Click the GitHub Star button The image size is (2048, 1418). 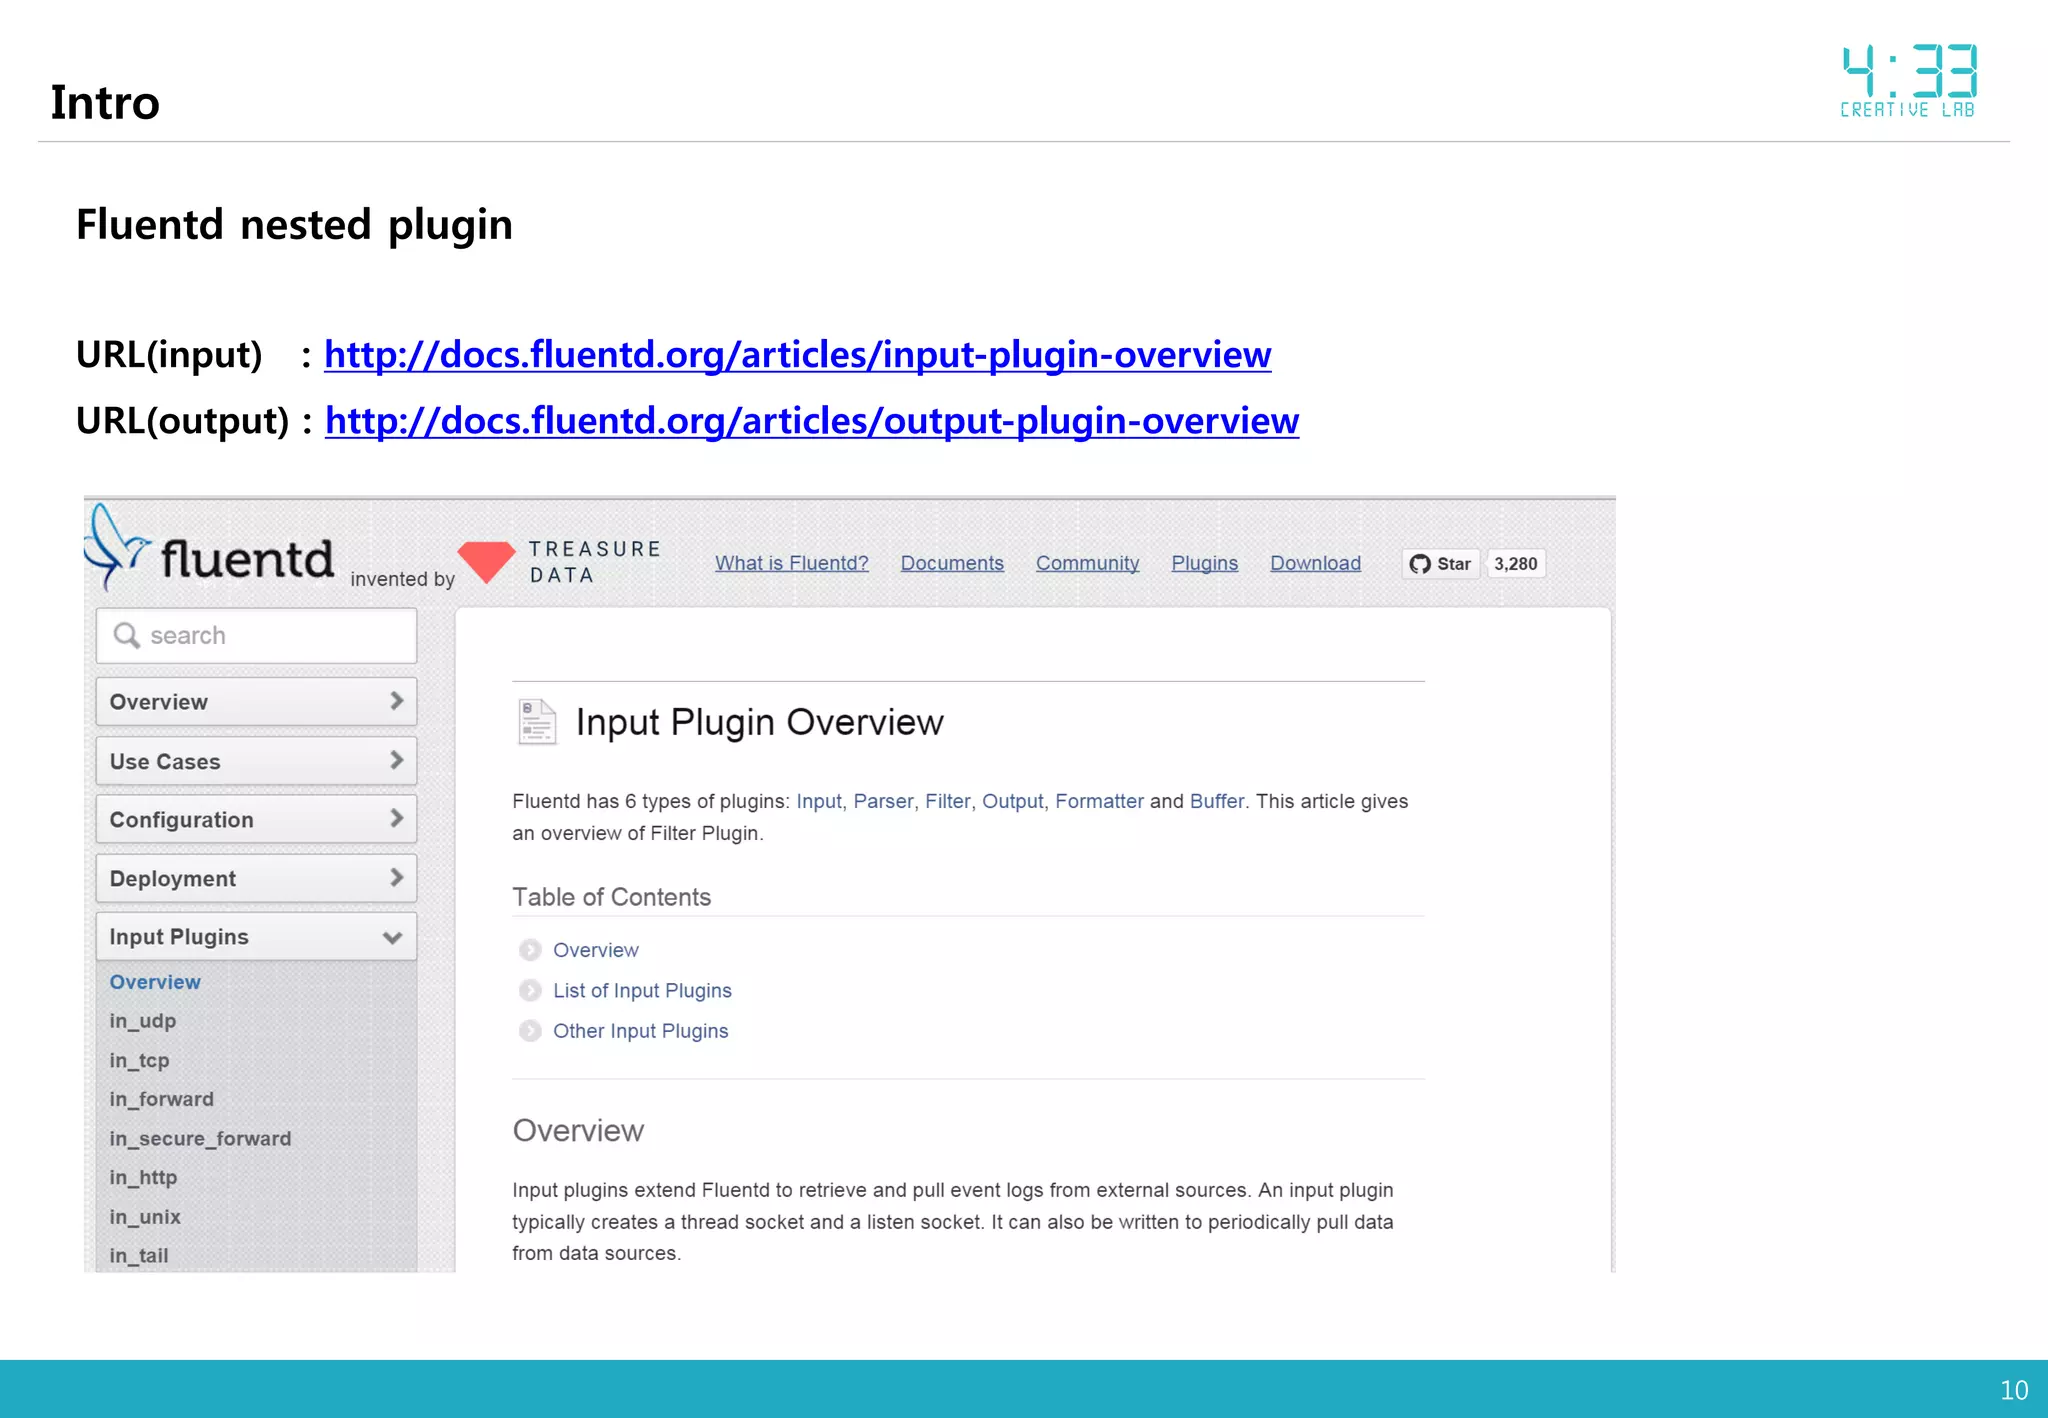pyautogui.click(x=1440, y=564)
